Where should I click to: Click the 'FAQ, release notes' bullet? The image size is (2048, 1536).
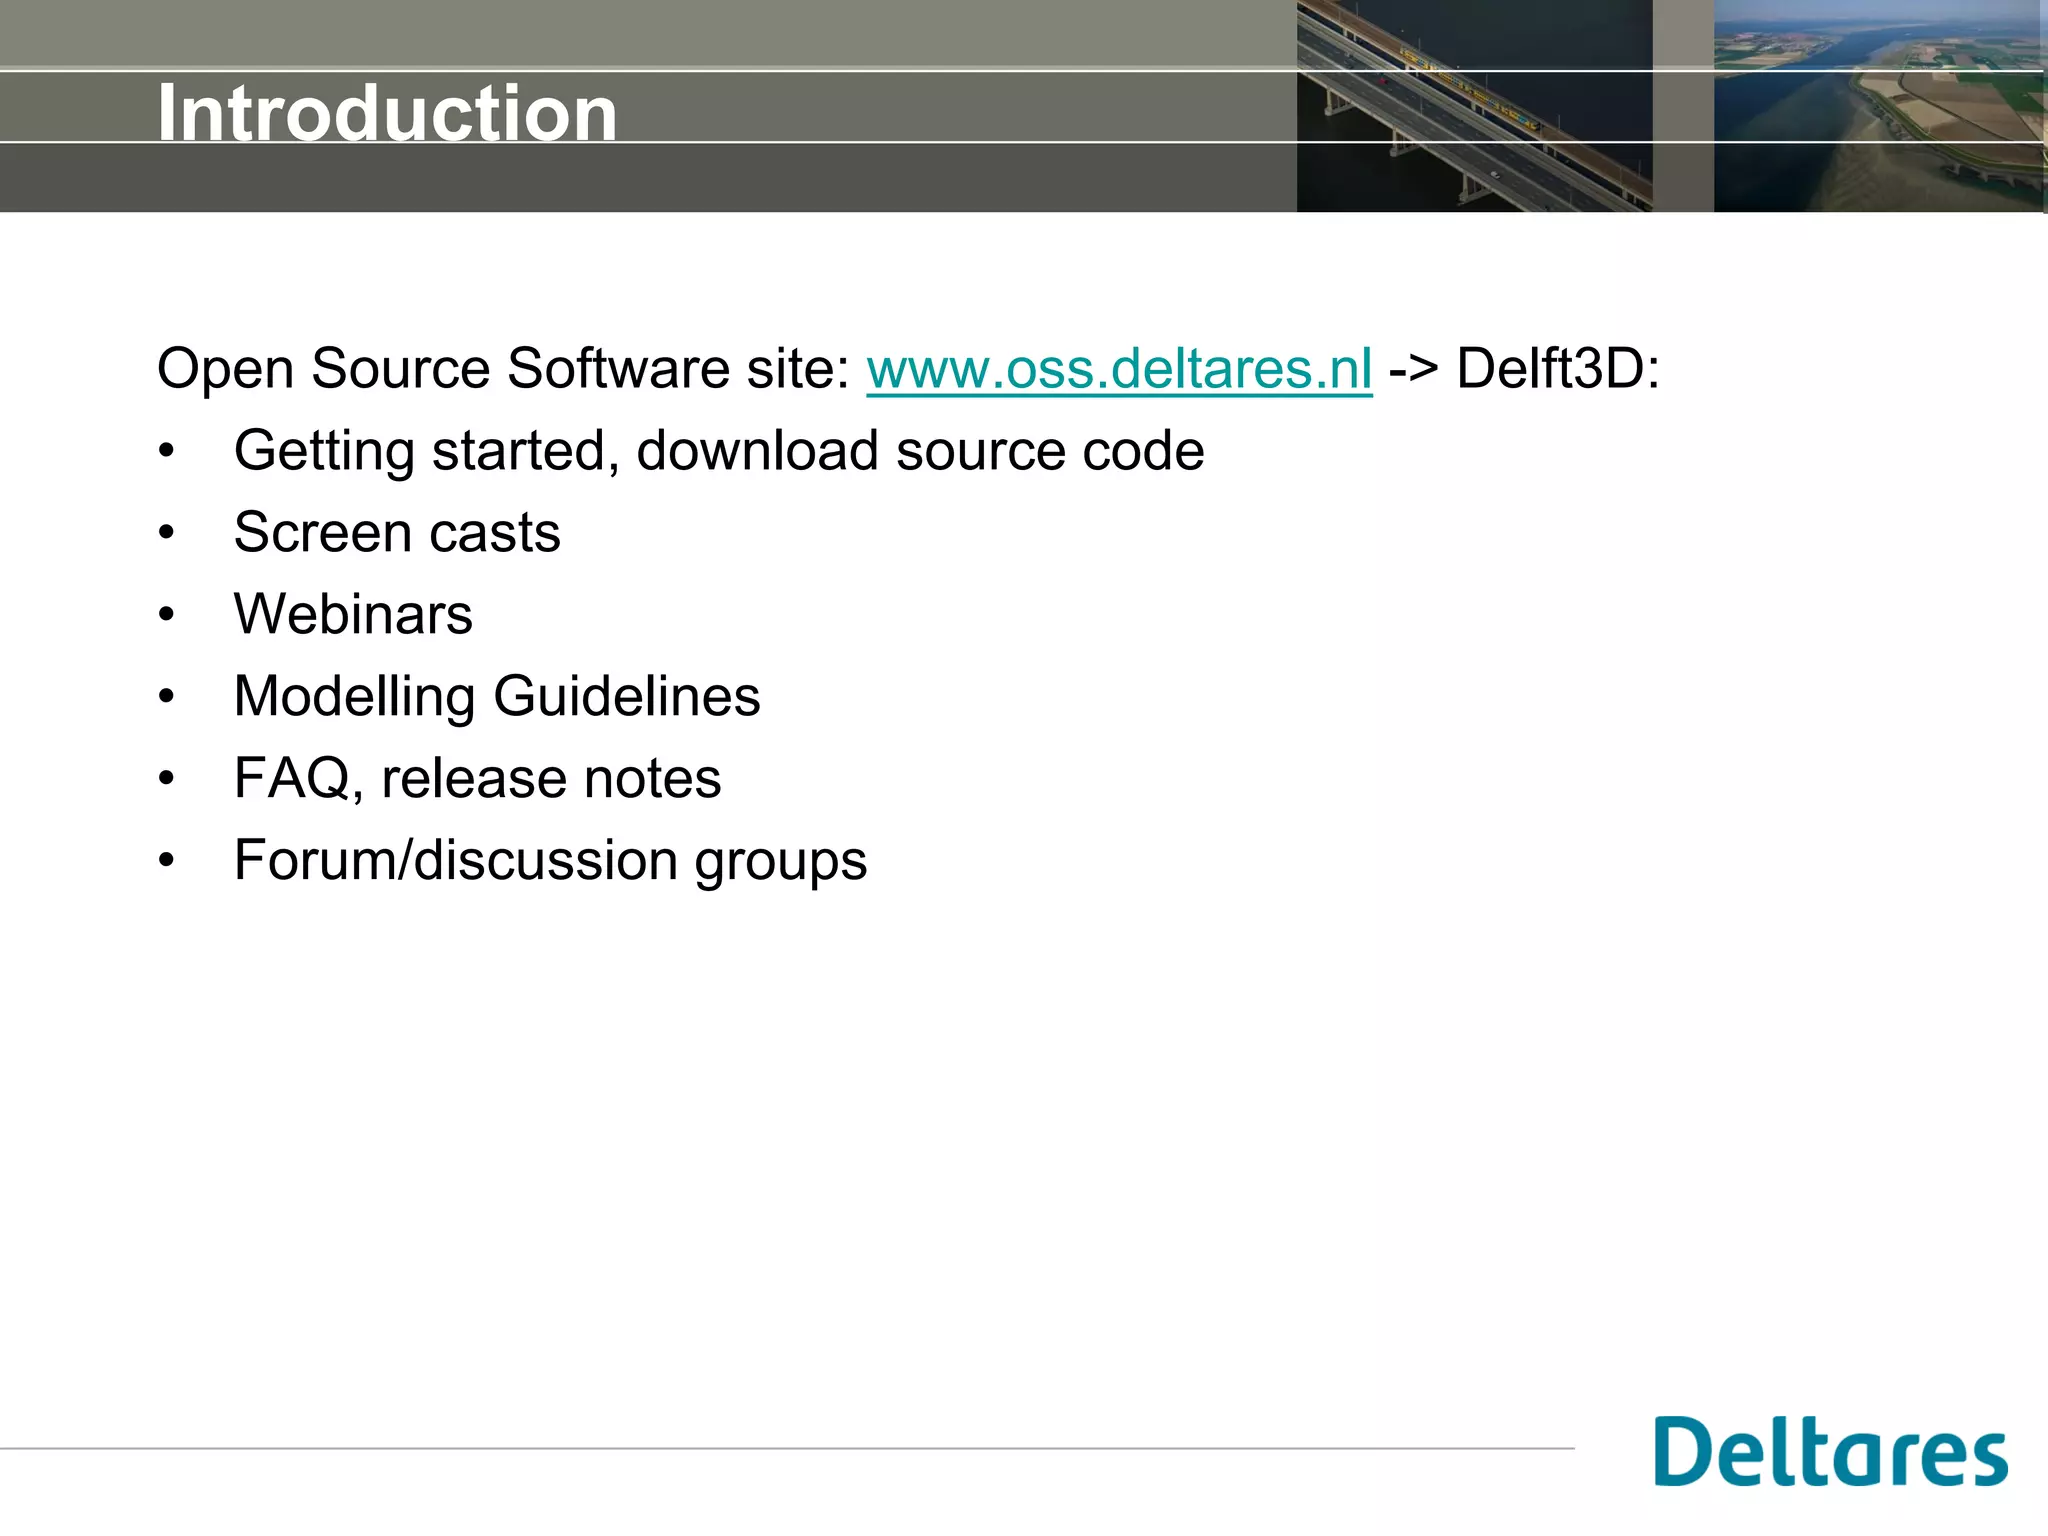pos(477,778)
